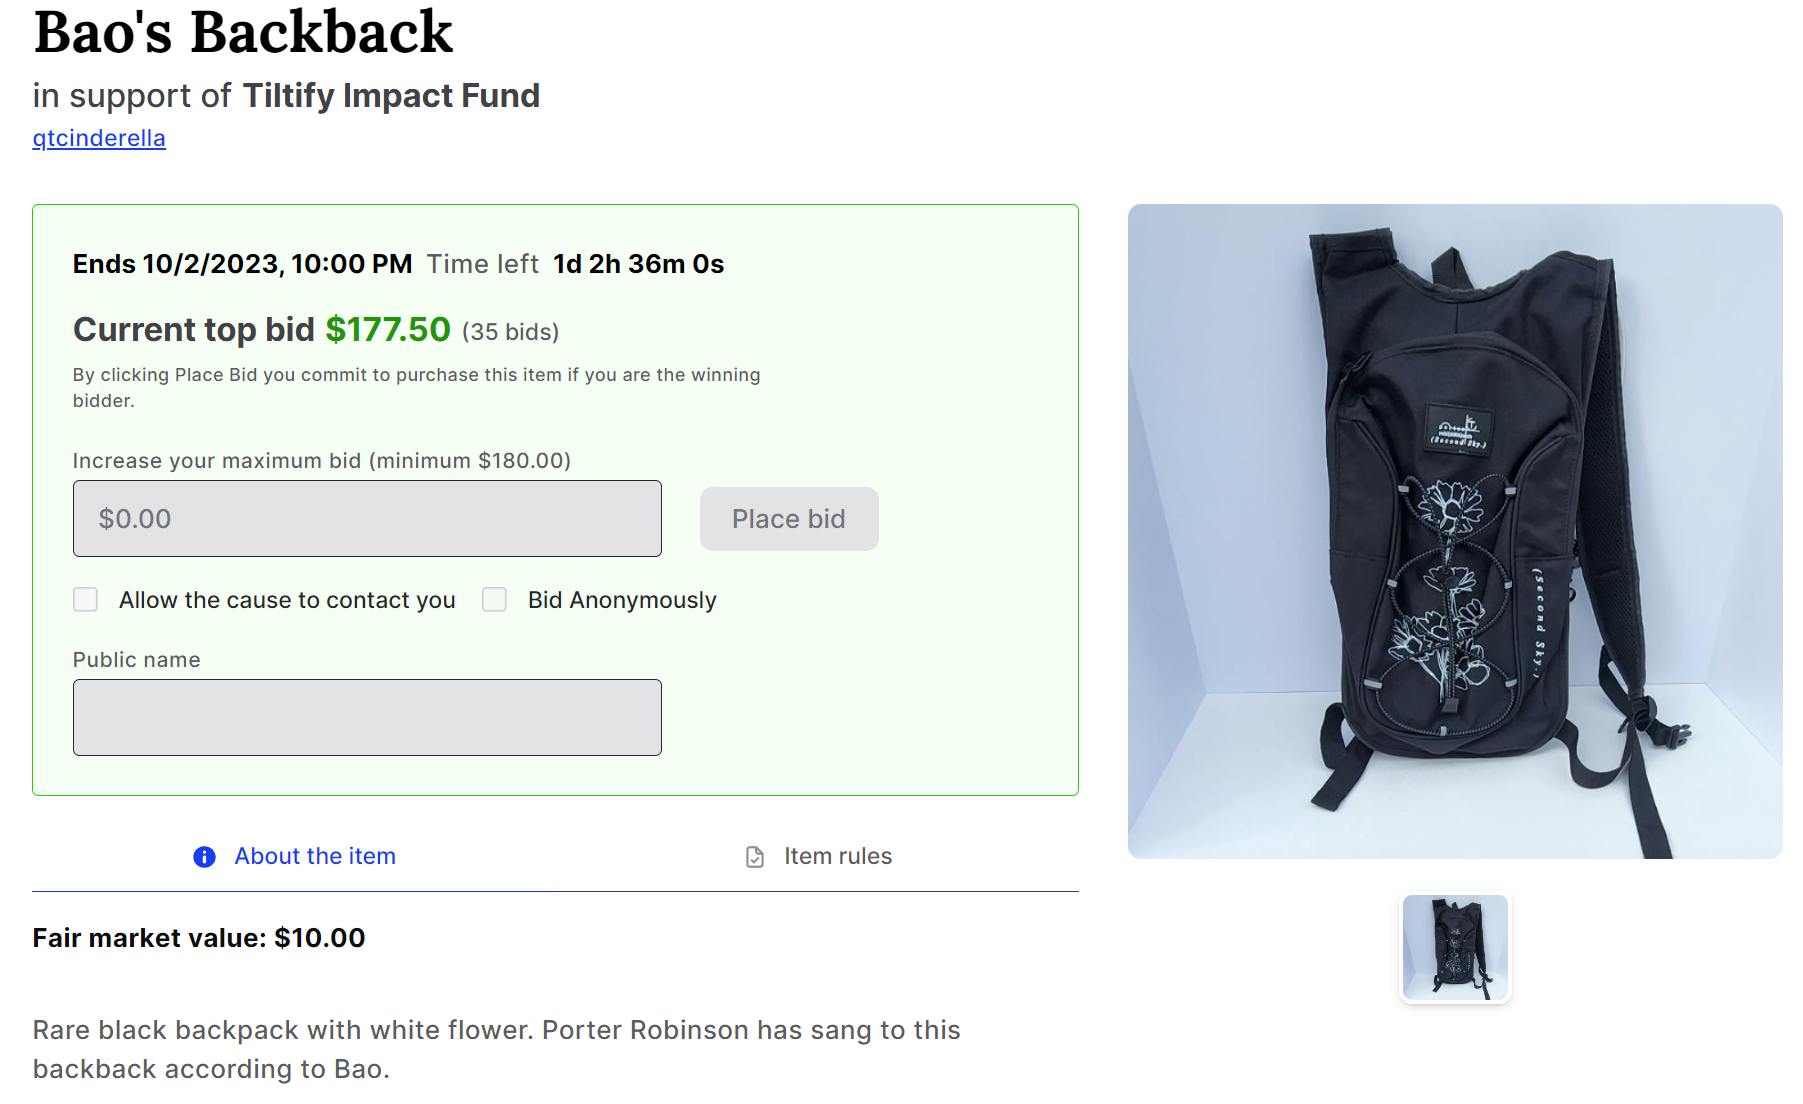Click the $177.50 current top bid amount
The height and width of the screenshot is (1104, 1803).
[x=388, y=330]
